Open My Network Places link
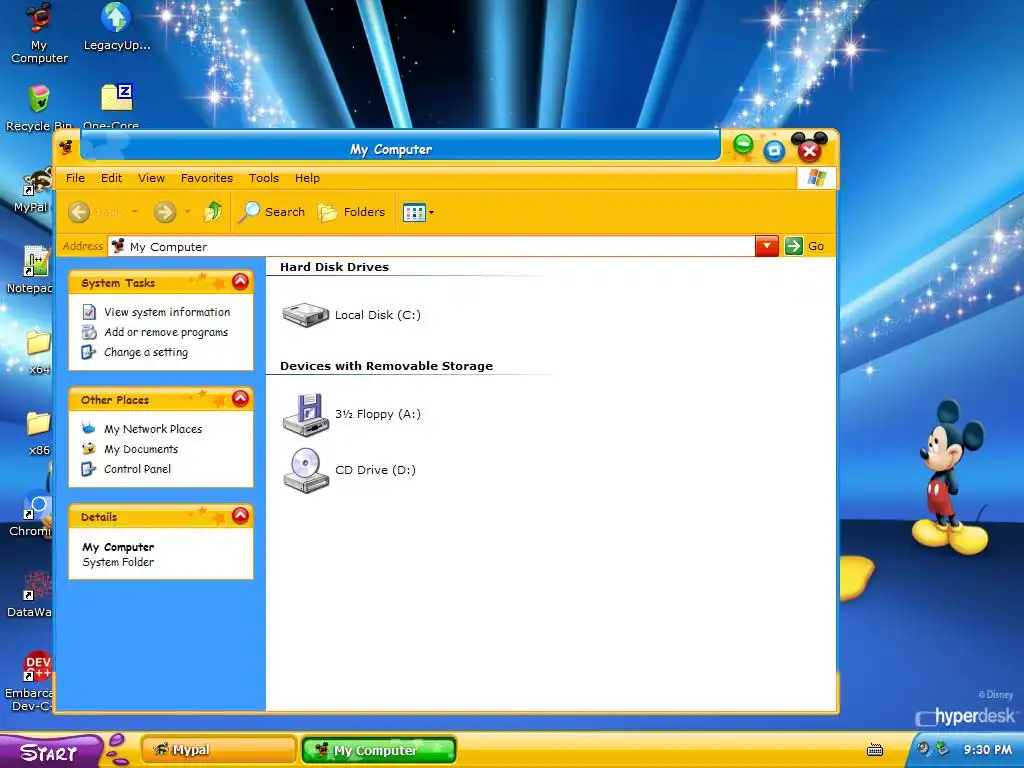 pyautogui.click(x=153, y=429)
